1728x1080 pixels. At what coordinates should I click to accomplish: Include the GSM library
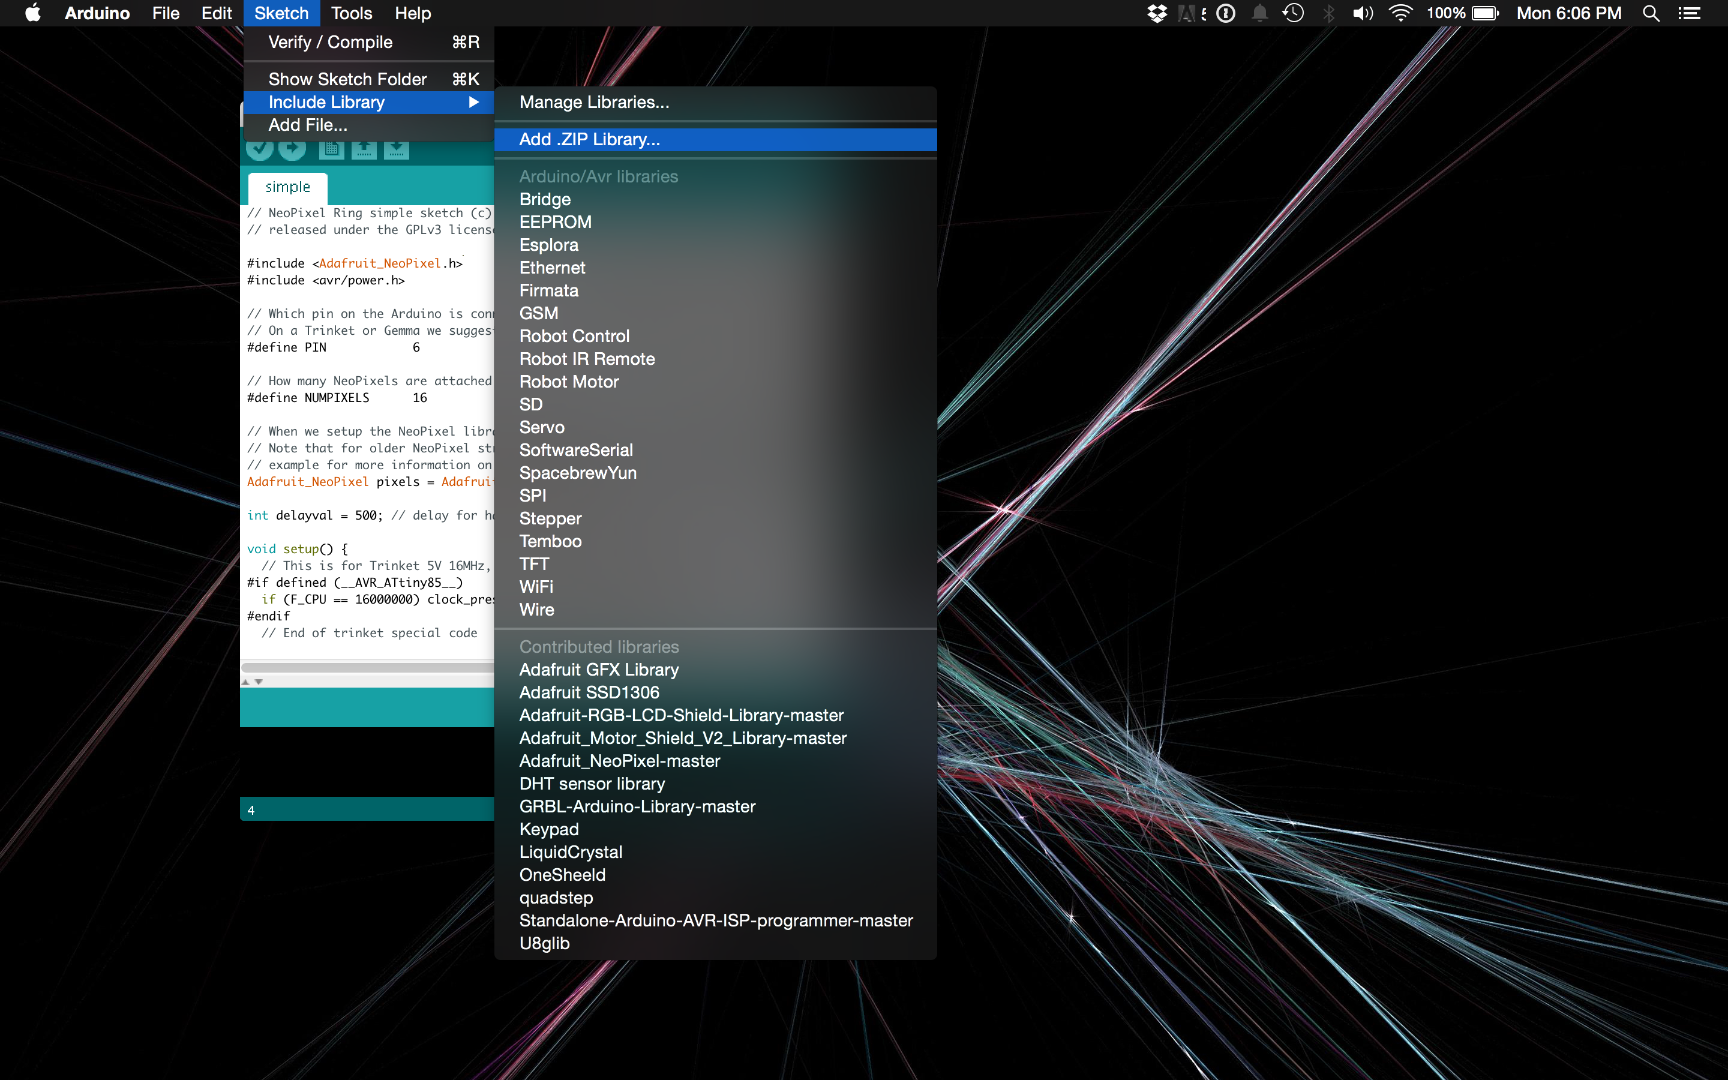tap(715, 313)
